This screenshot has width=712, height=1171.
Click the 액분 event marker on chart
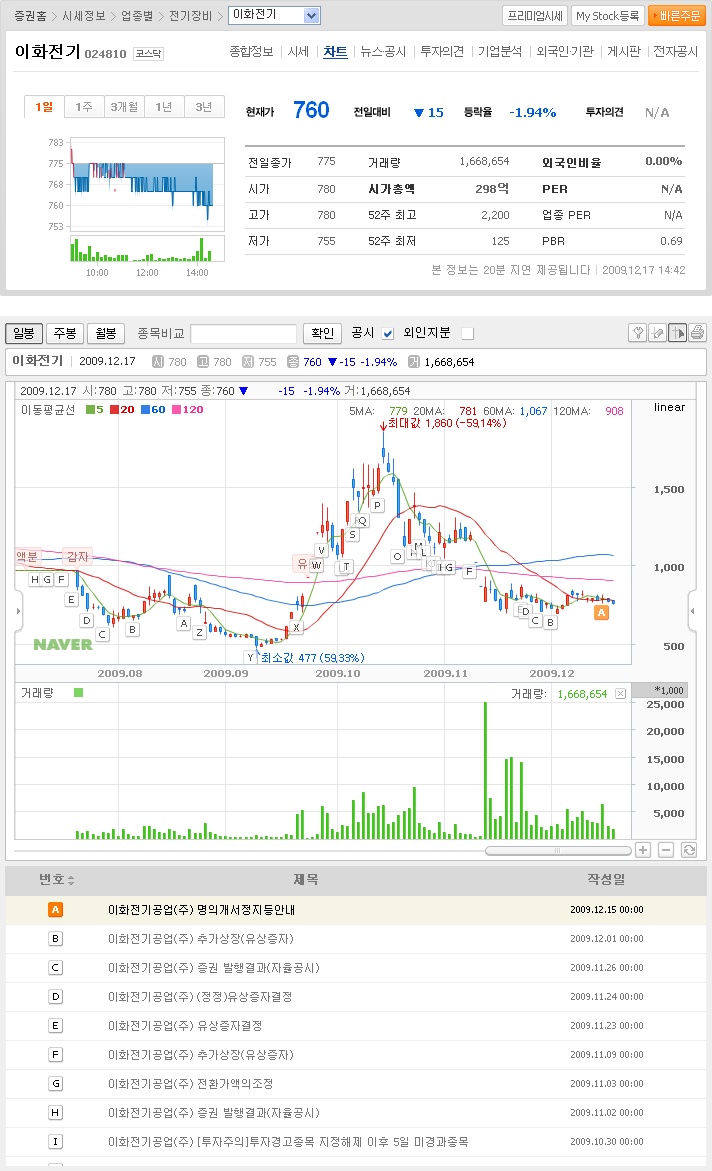pos(27,556)
